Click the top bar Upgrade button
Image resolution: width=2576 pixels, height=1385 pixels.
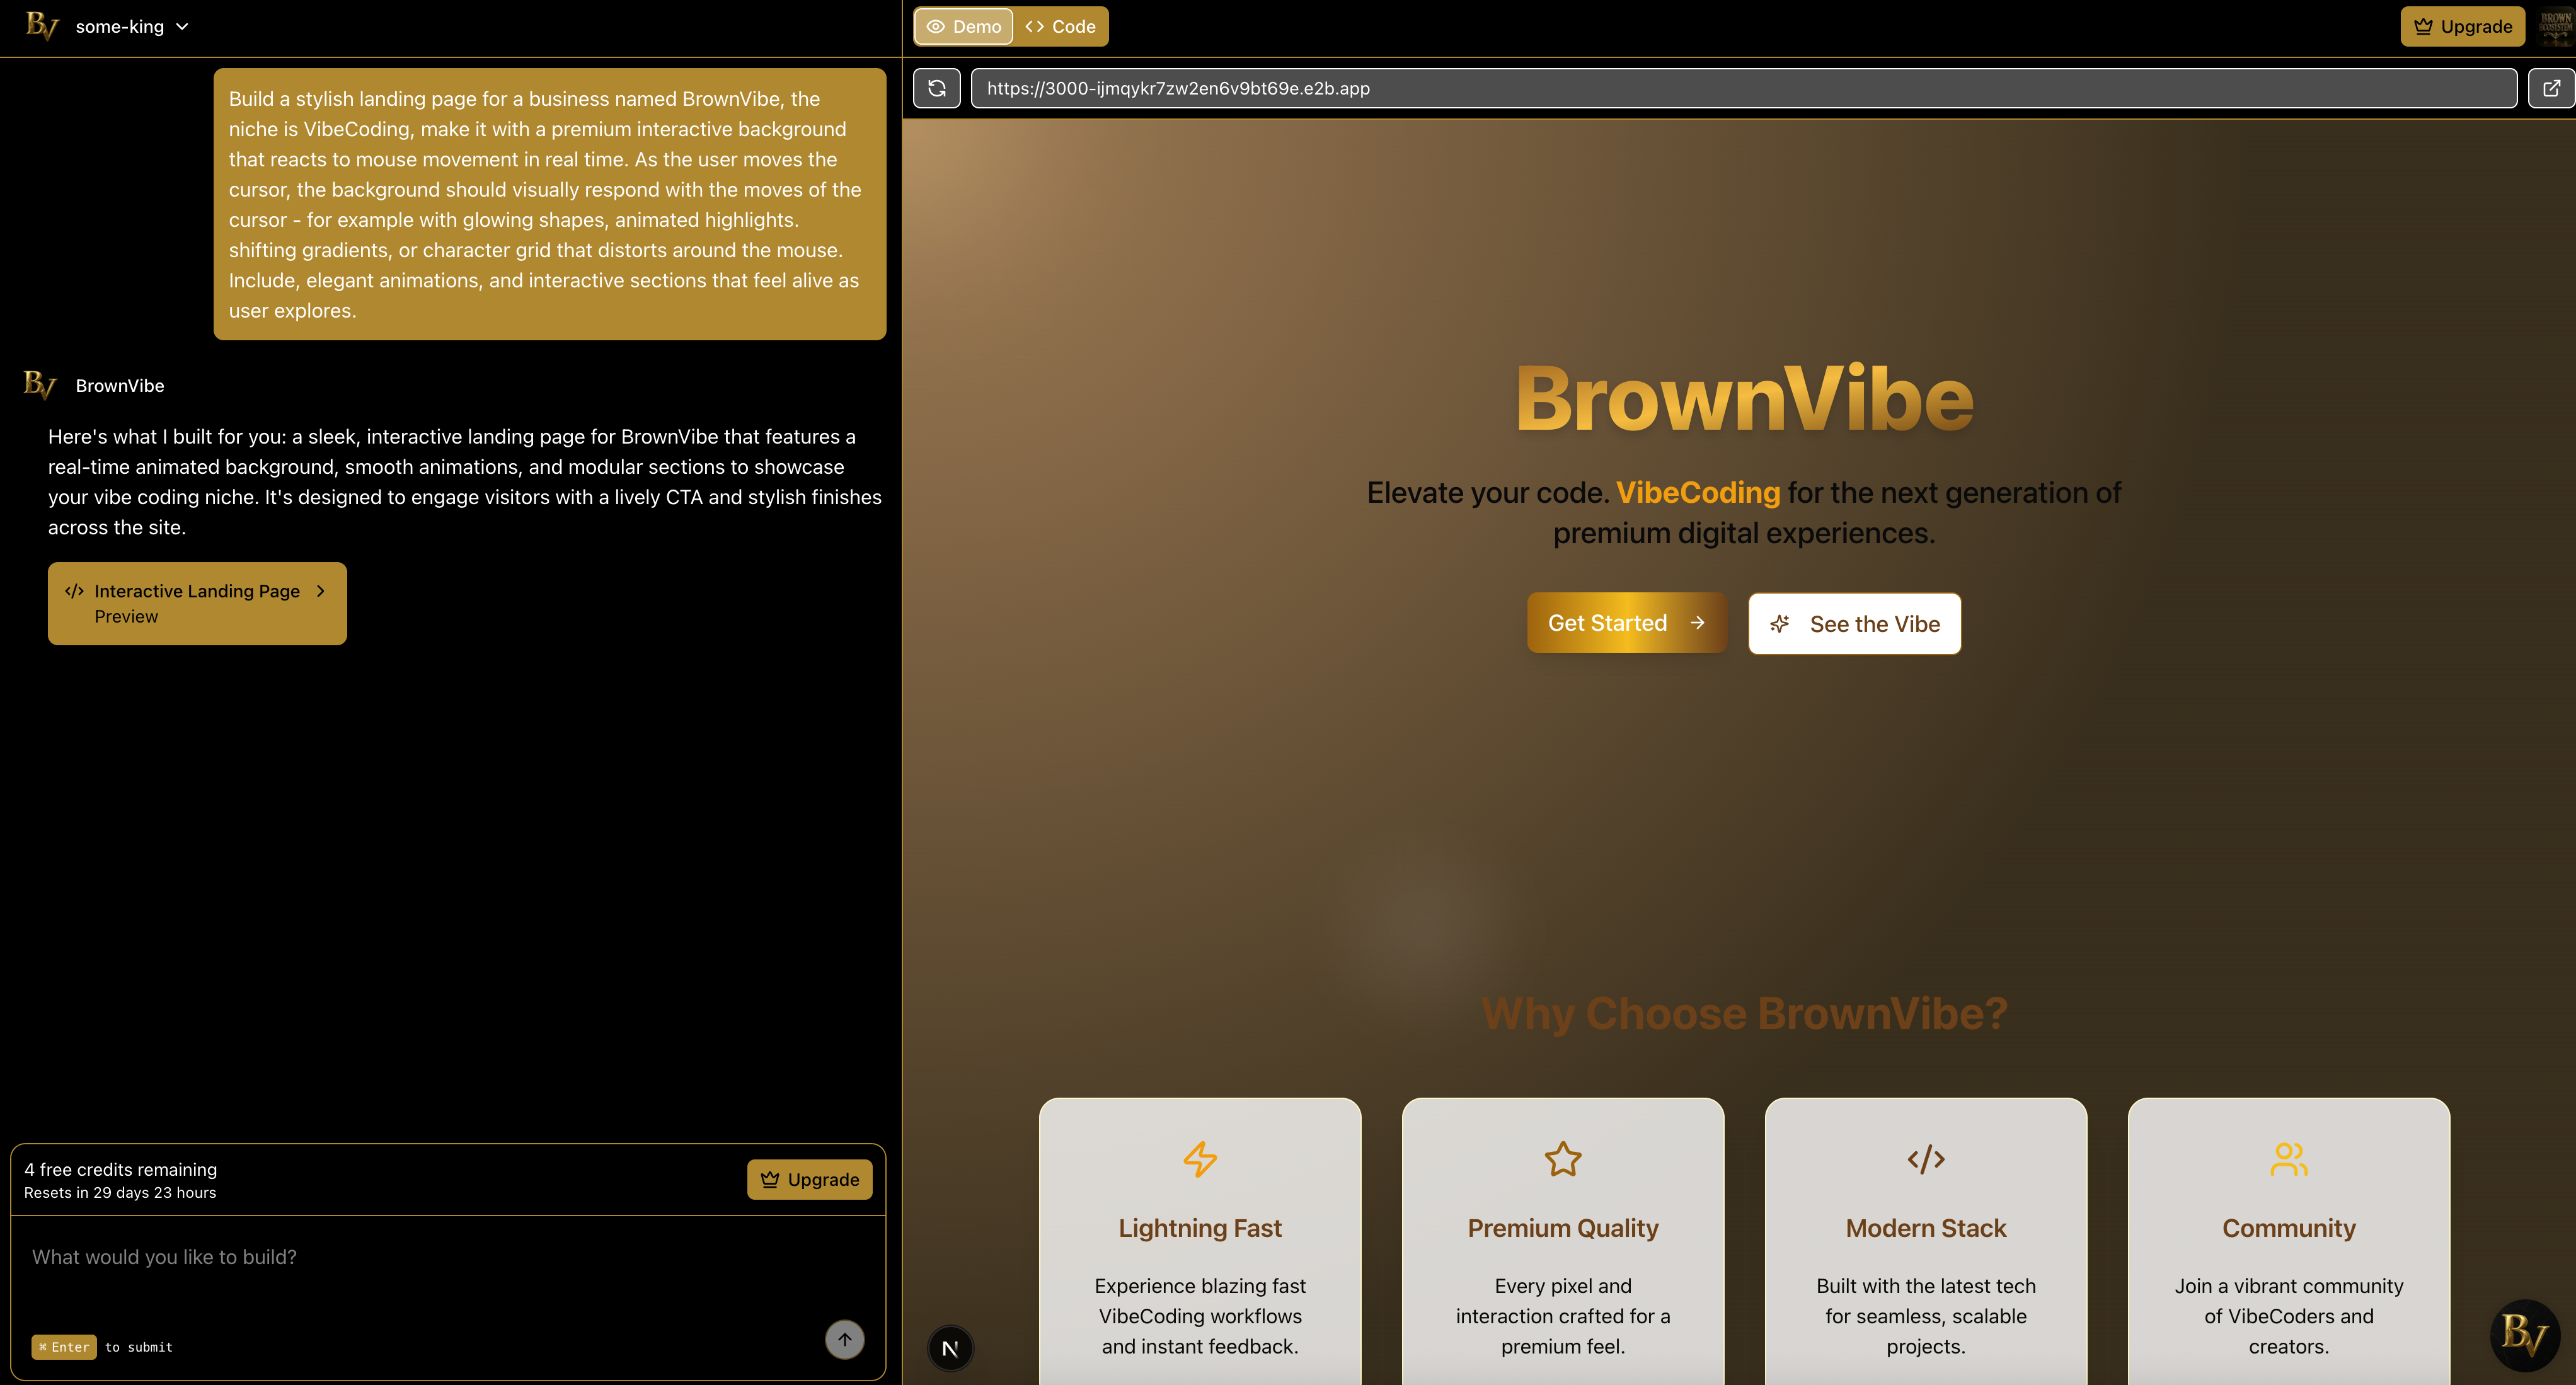(2462, 26)
